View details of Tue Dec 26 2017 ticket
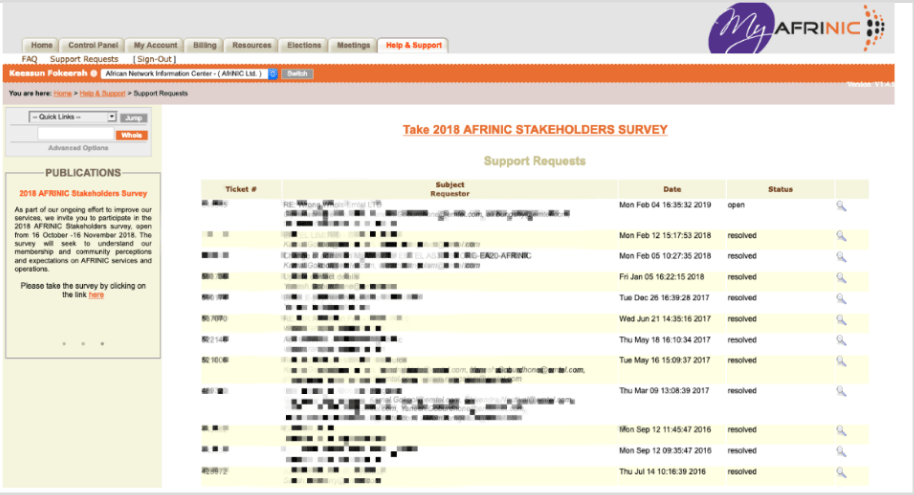Screen dimensions: 914x495 (x=841, y=299)
